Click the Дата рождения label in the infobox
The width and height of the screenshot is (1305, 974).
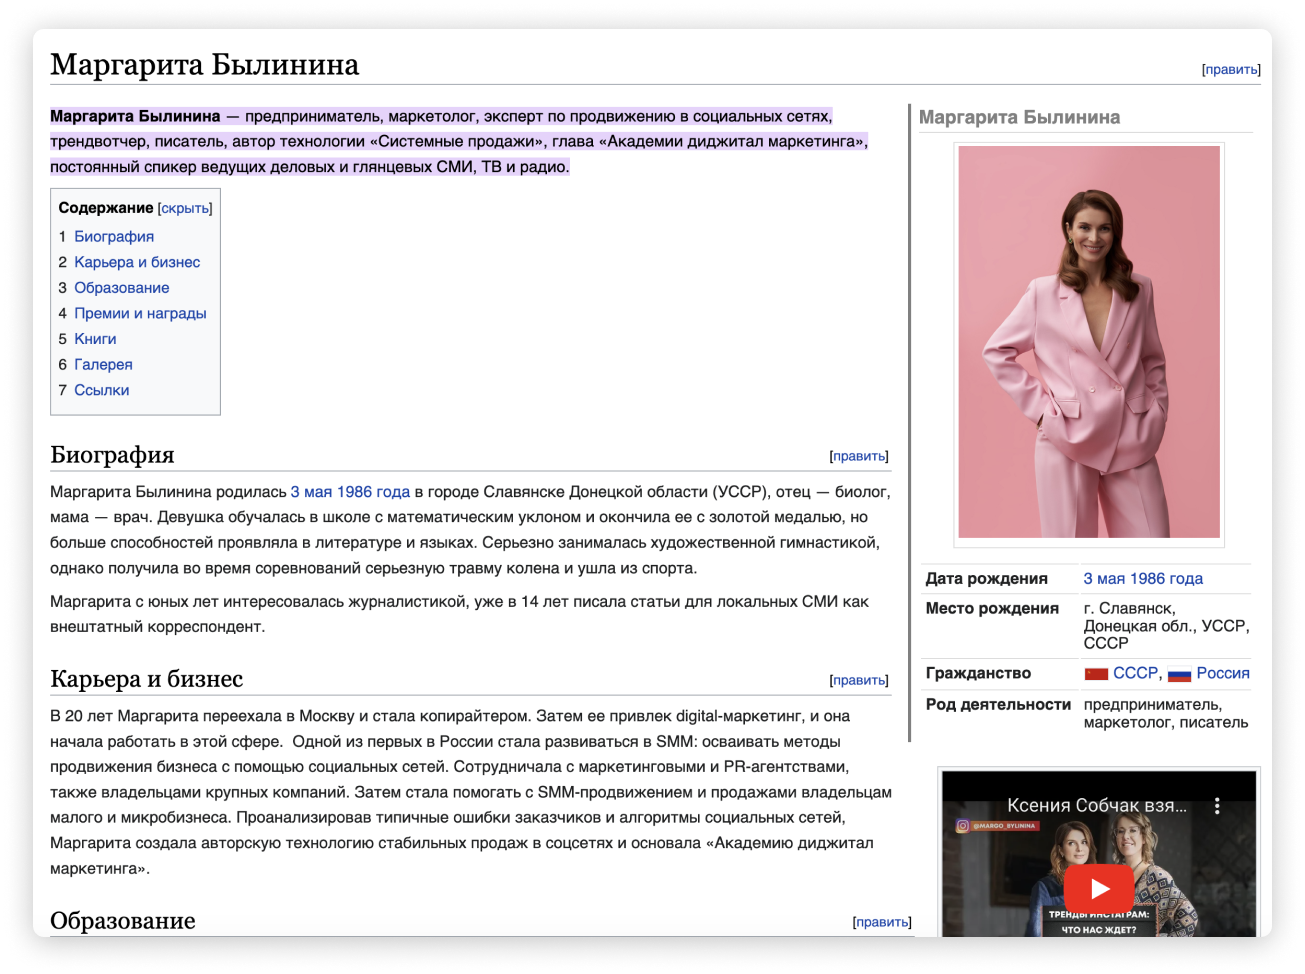click(x=987, y=579)
